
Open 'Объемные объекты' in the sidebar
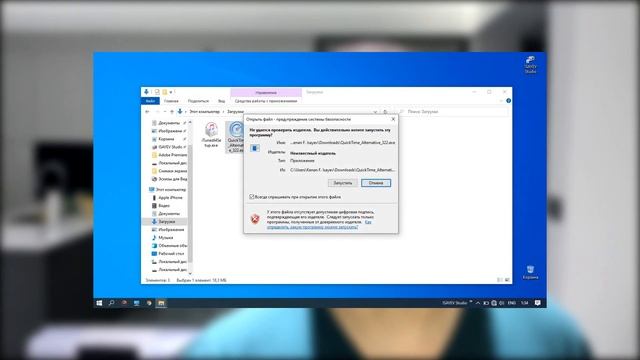[169, 246]
